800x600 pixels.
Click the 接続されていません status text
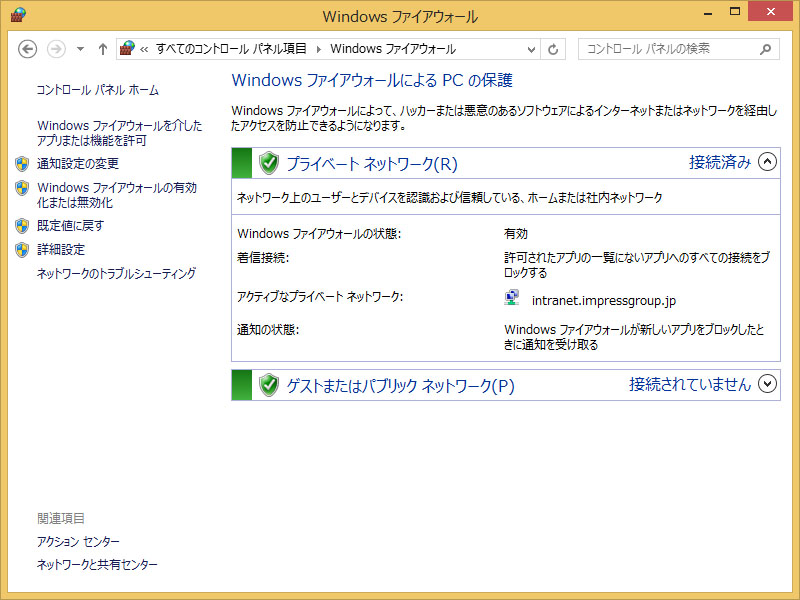tap(690, 384)
